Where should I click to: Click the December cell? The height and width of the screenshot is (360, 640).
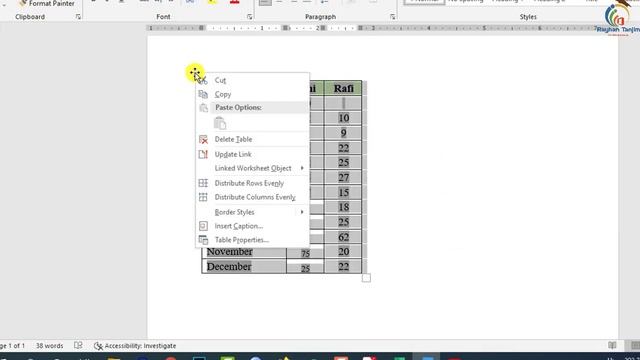[x=244, y=267]
